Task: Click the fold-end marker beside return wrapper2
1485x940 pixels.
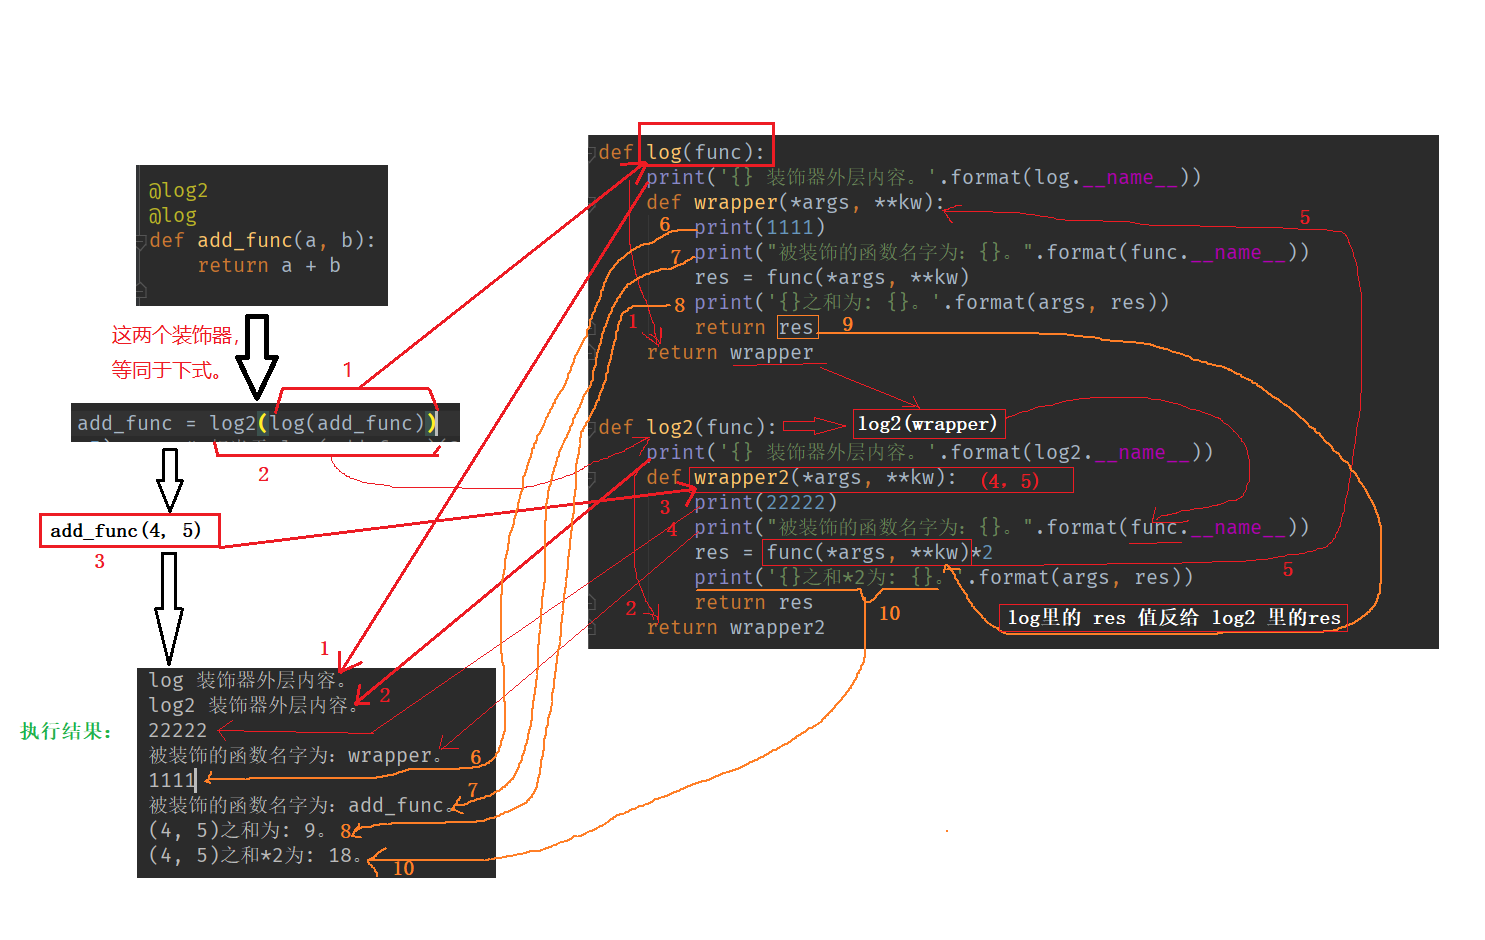Action: point(592,628)
